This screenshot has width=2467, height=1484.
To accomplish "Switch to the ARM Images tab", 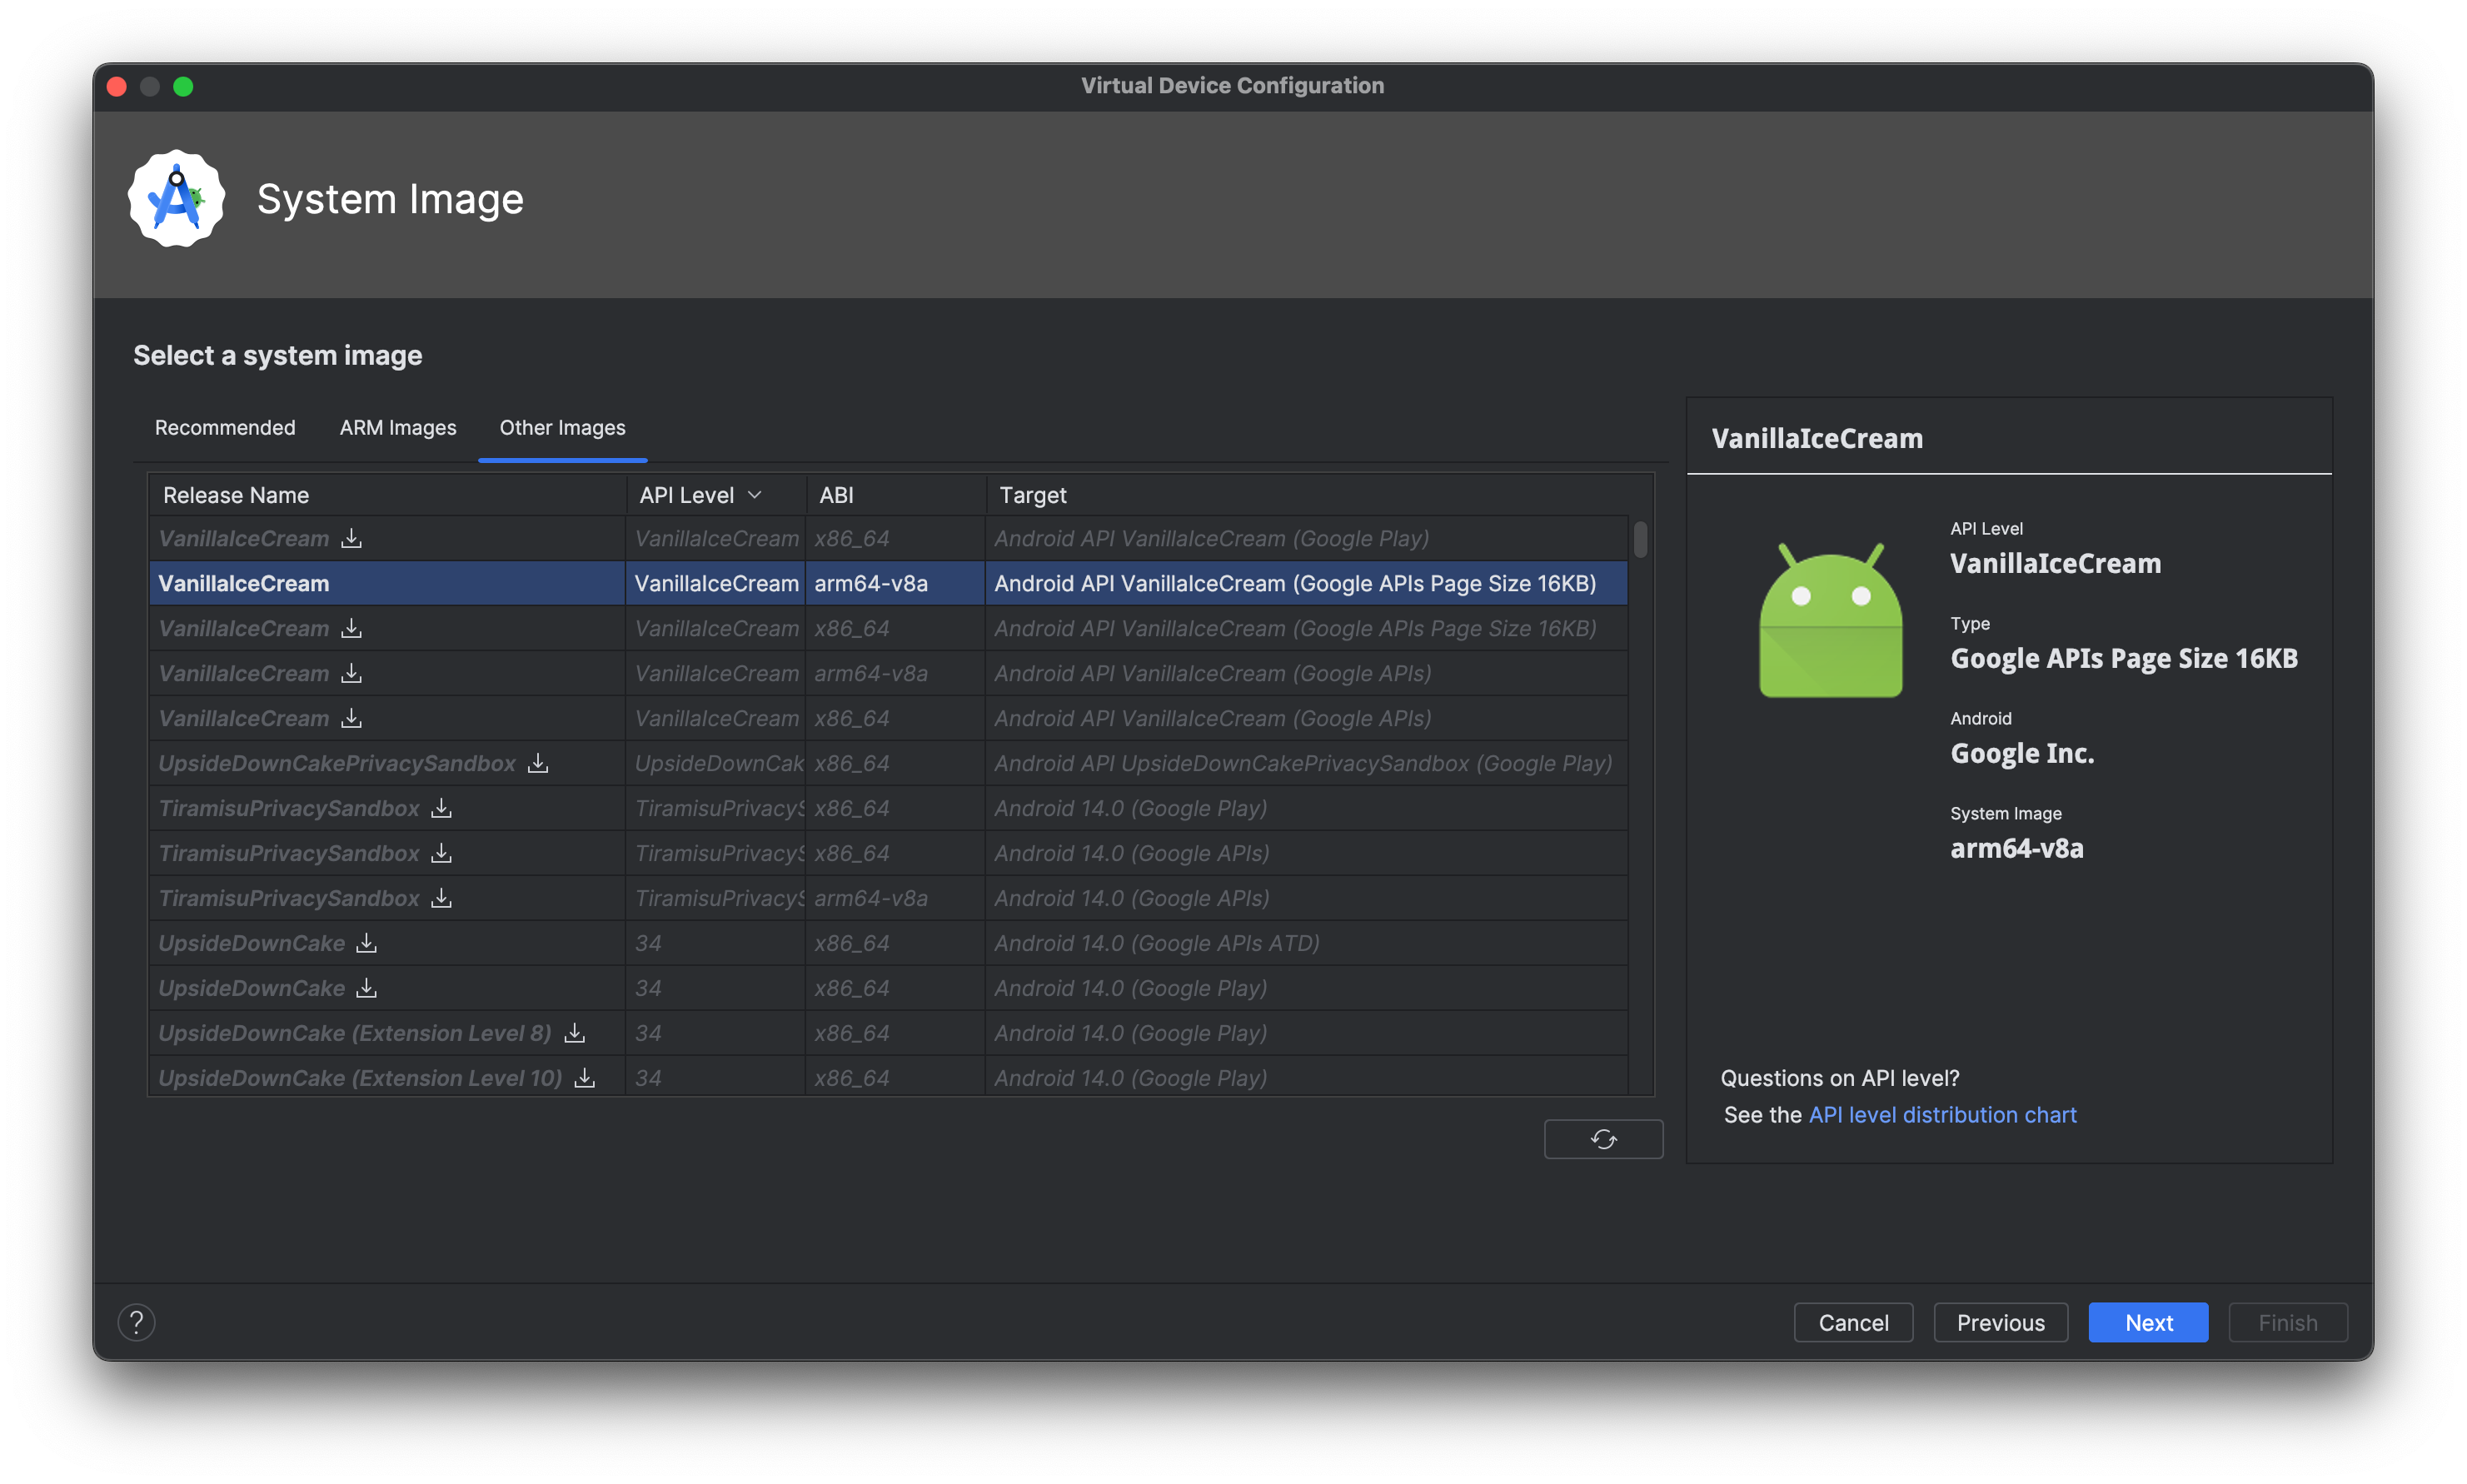I will tap(396, 426).
